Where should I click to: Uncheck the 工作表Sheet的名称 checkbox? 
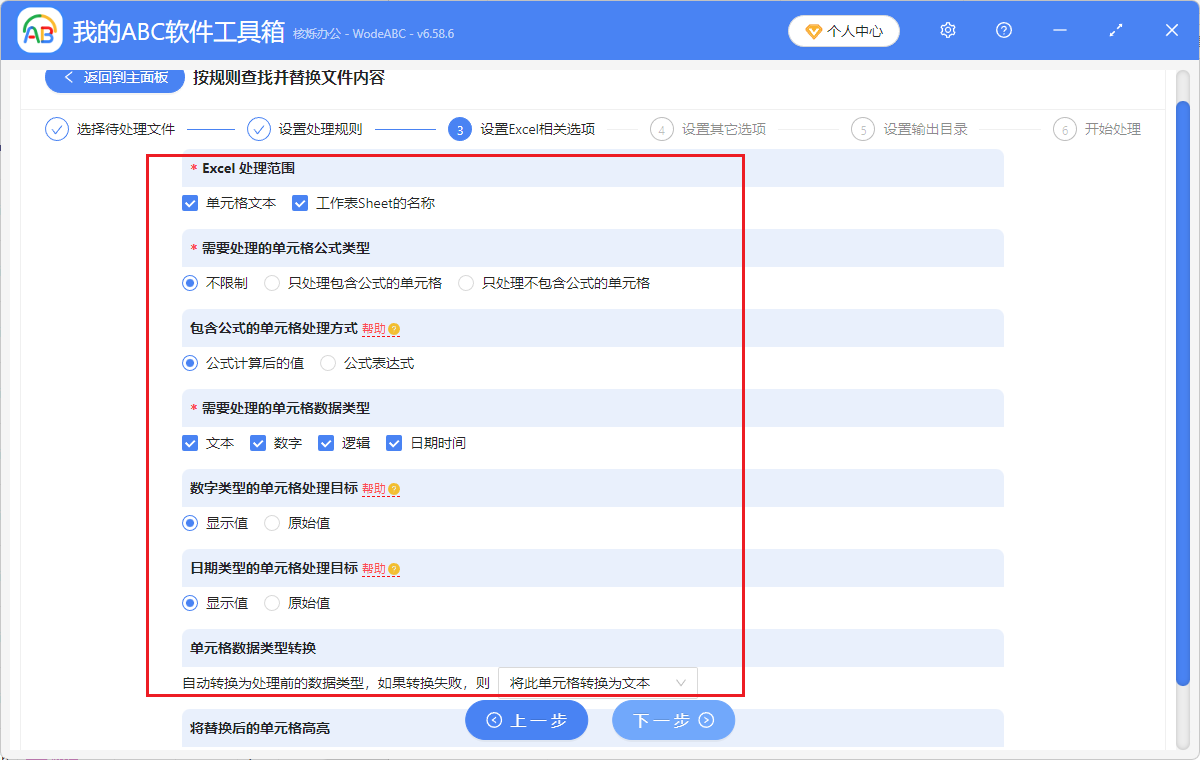pos(299,203)
